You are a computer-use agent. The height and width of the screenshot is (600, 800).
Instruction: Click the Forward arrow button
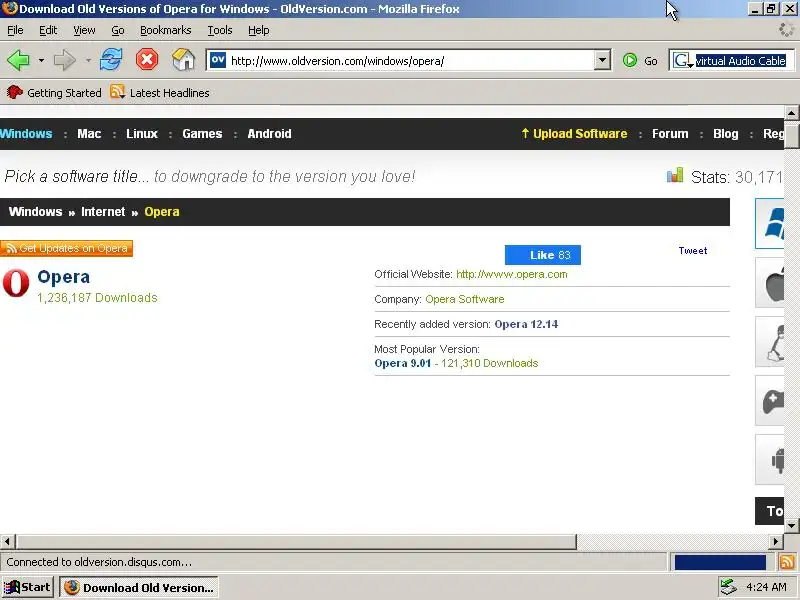tap(64, 60)
